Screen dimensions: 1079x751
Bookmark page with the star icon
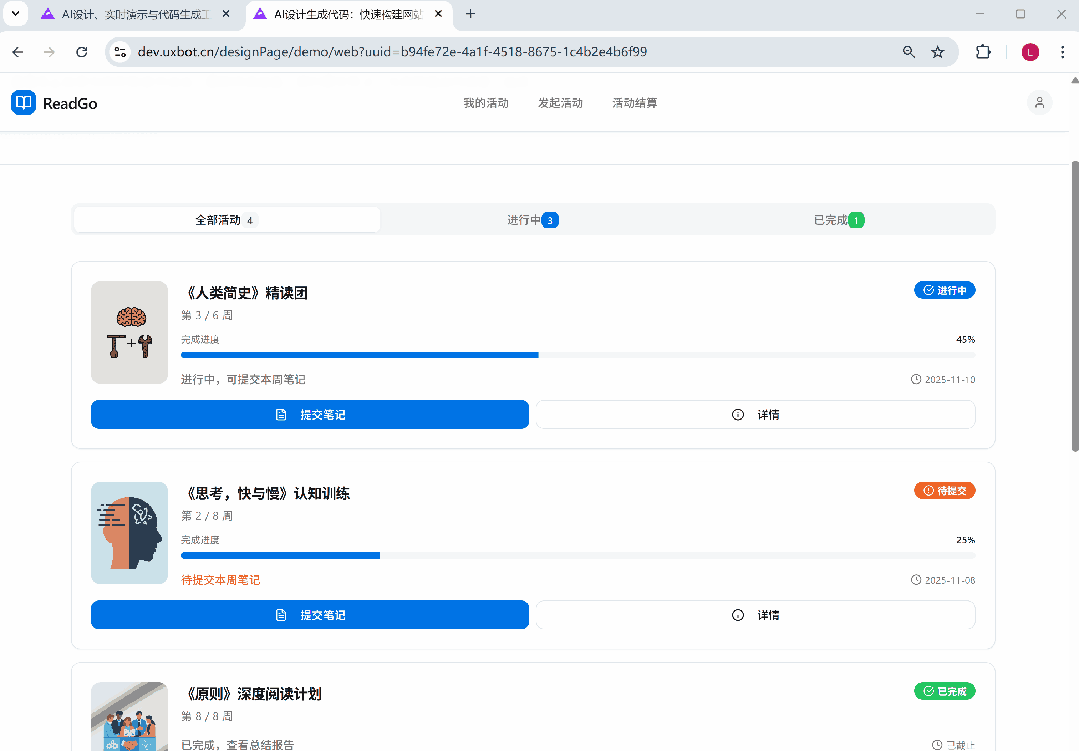click(937, 52)
